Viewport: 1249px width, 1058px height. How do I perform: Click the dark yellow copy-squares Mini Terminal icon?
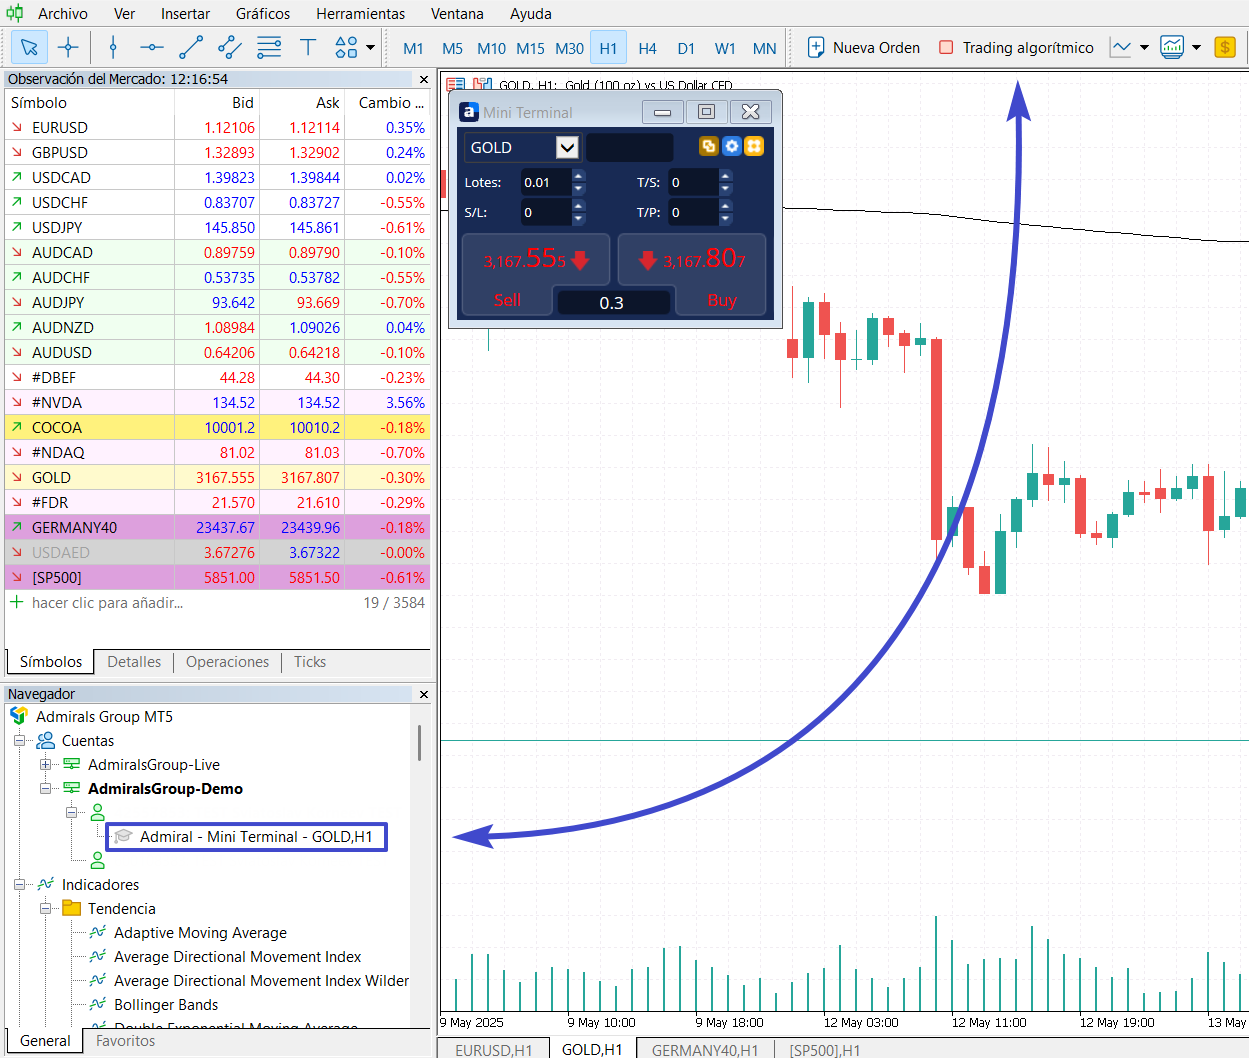(x=709, y=146)
